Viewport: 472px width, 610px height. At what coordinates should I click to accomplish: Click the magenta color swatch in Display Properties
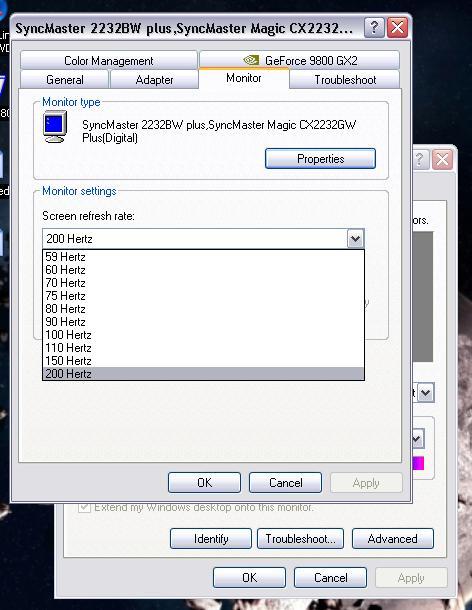pyautogui.click(x=418, y=463)
